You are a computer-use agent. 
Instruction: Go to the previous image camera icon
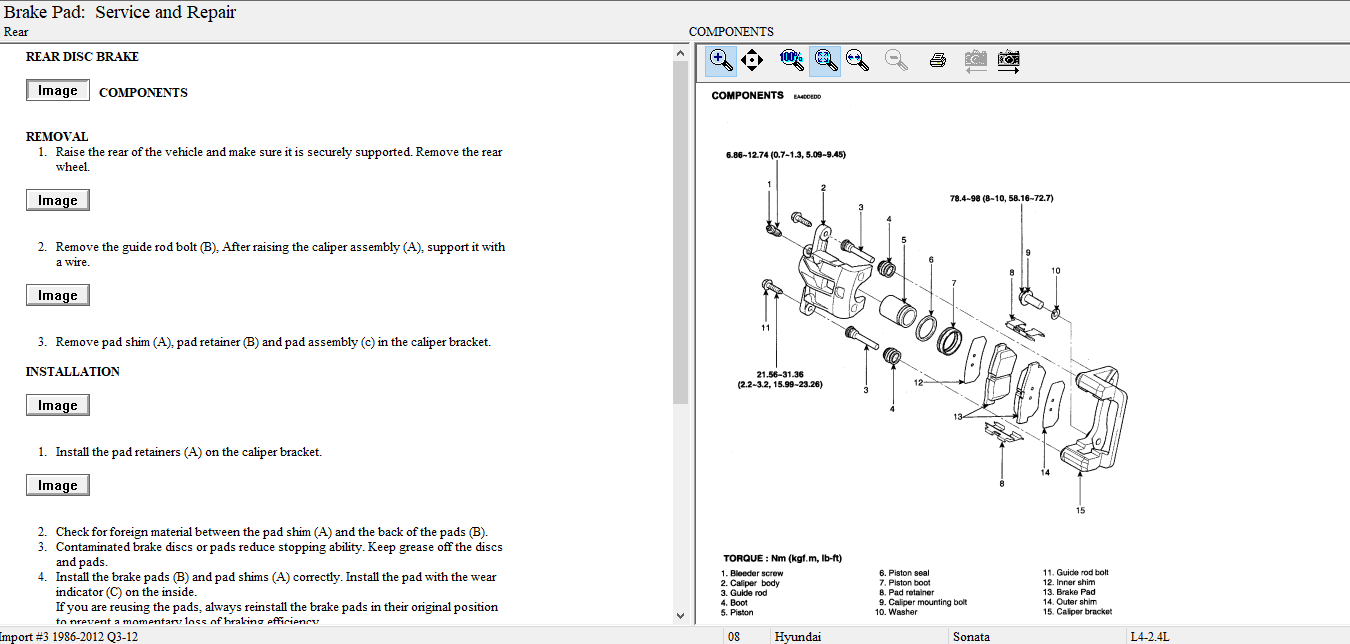pyautogui.click(x=975, y=60)
